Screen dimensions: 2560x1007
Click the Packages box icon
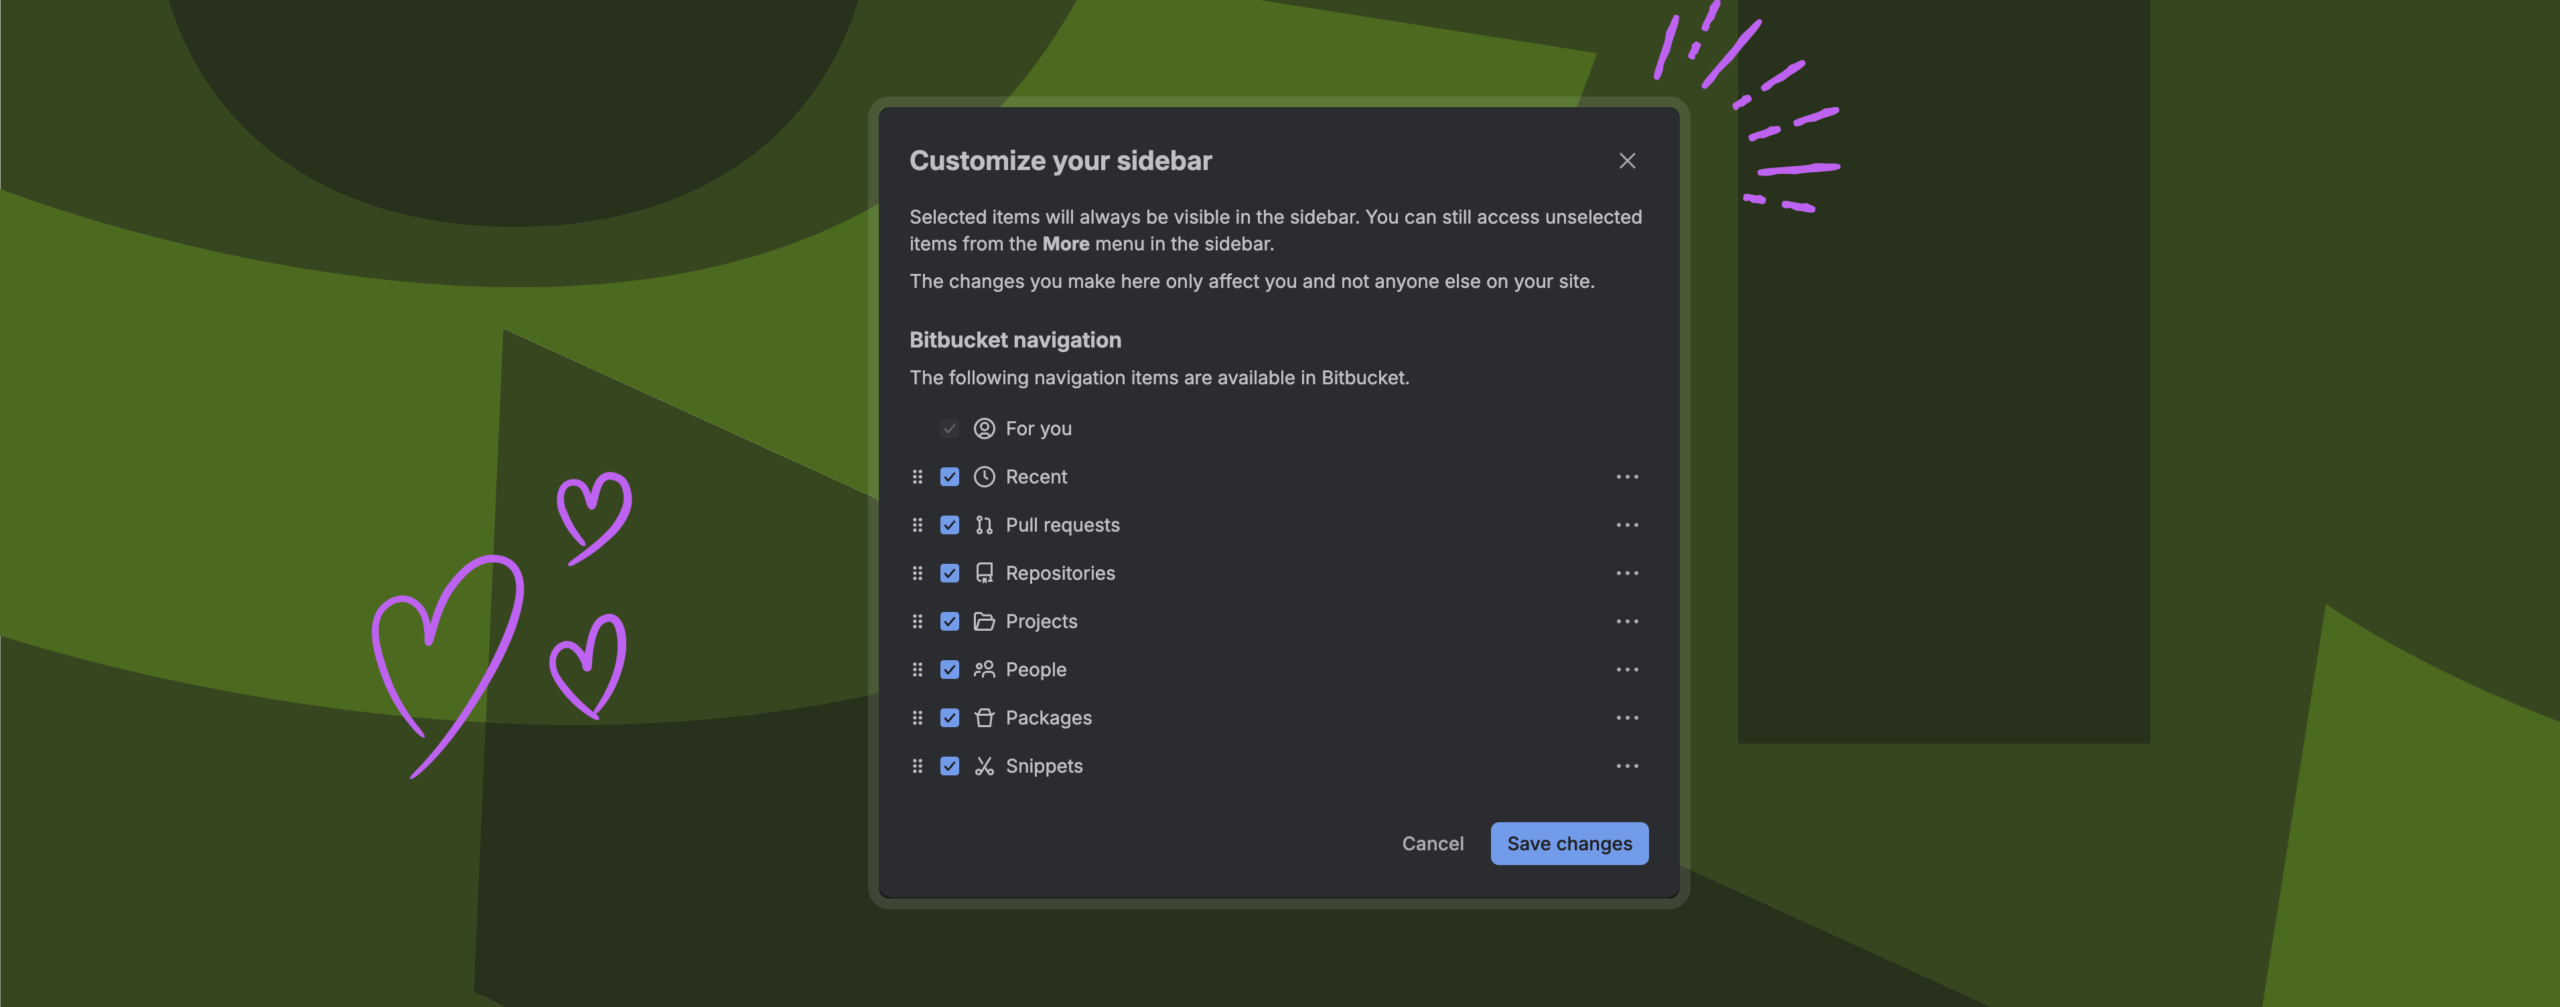point(983,717)
